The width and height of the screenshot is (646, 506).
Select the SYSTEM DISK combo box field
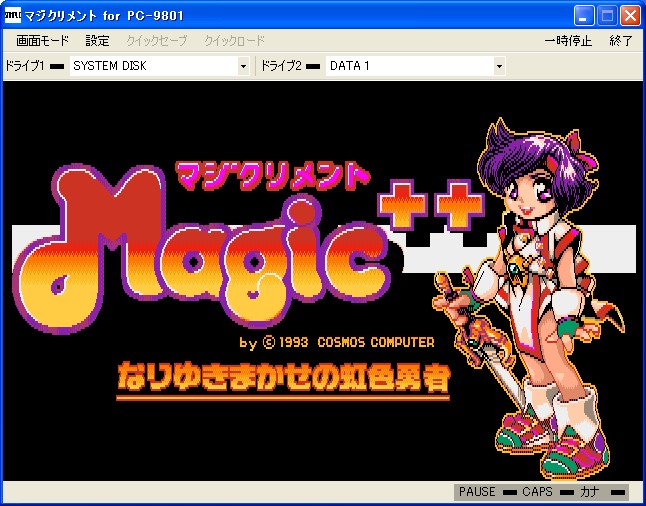(159, 66)
